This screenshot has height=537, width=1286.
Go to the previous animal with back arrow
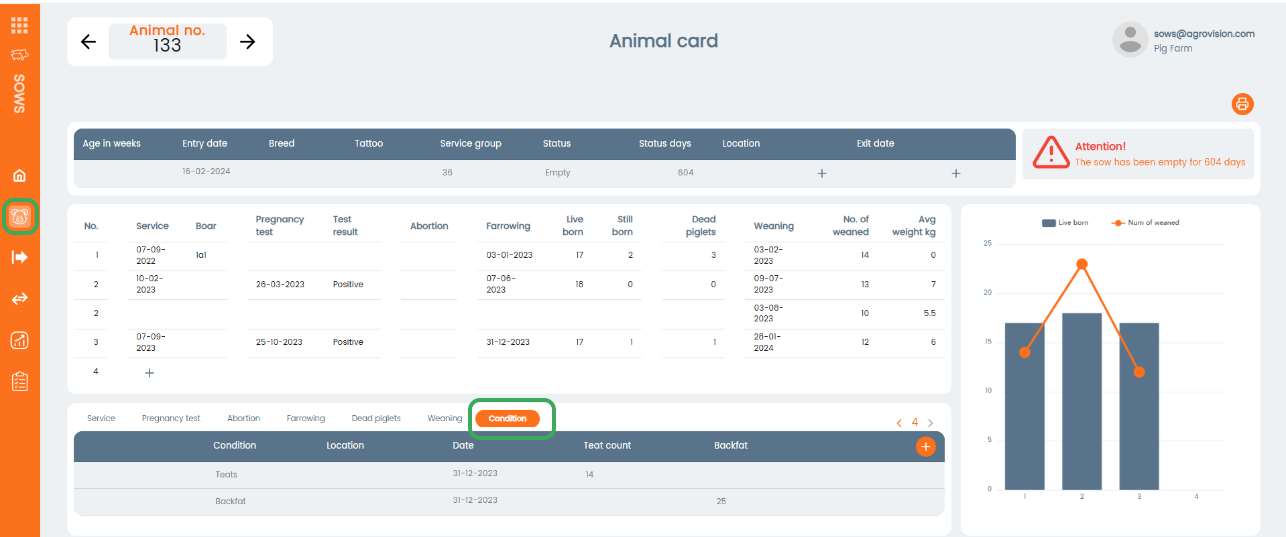[x=88, y=42]
